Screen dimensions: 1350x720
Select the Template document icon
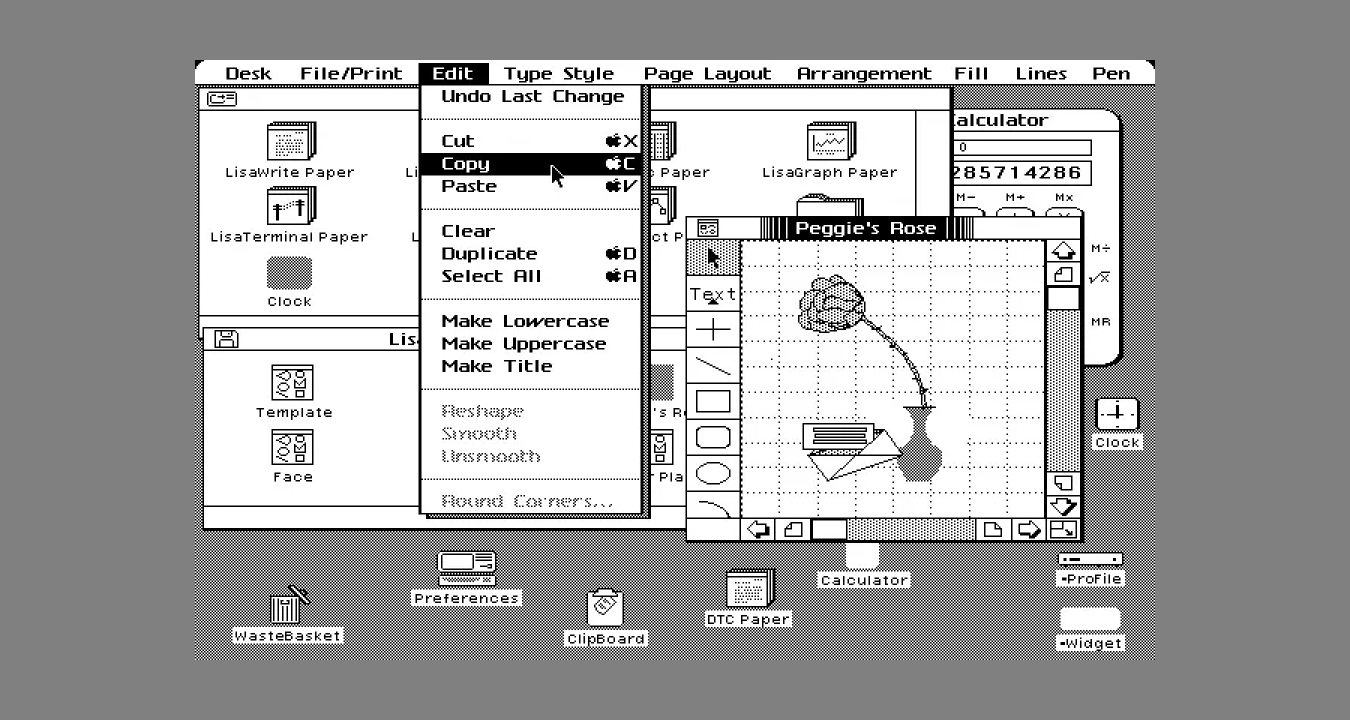point(293,383)
